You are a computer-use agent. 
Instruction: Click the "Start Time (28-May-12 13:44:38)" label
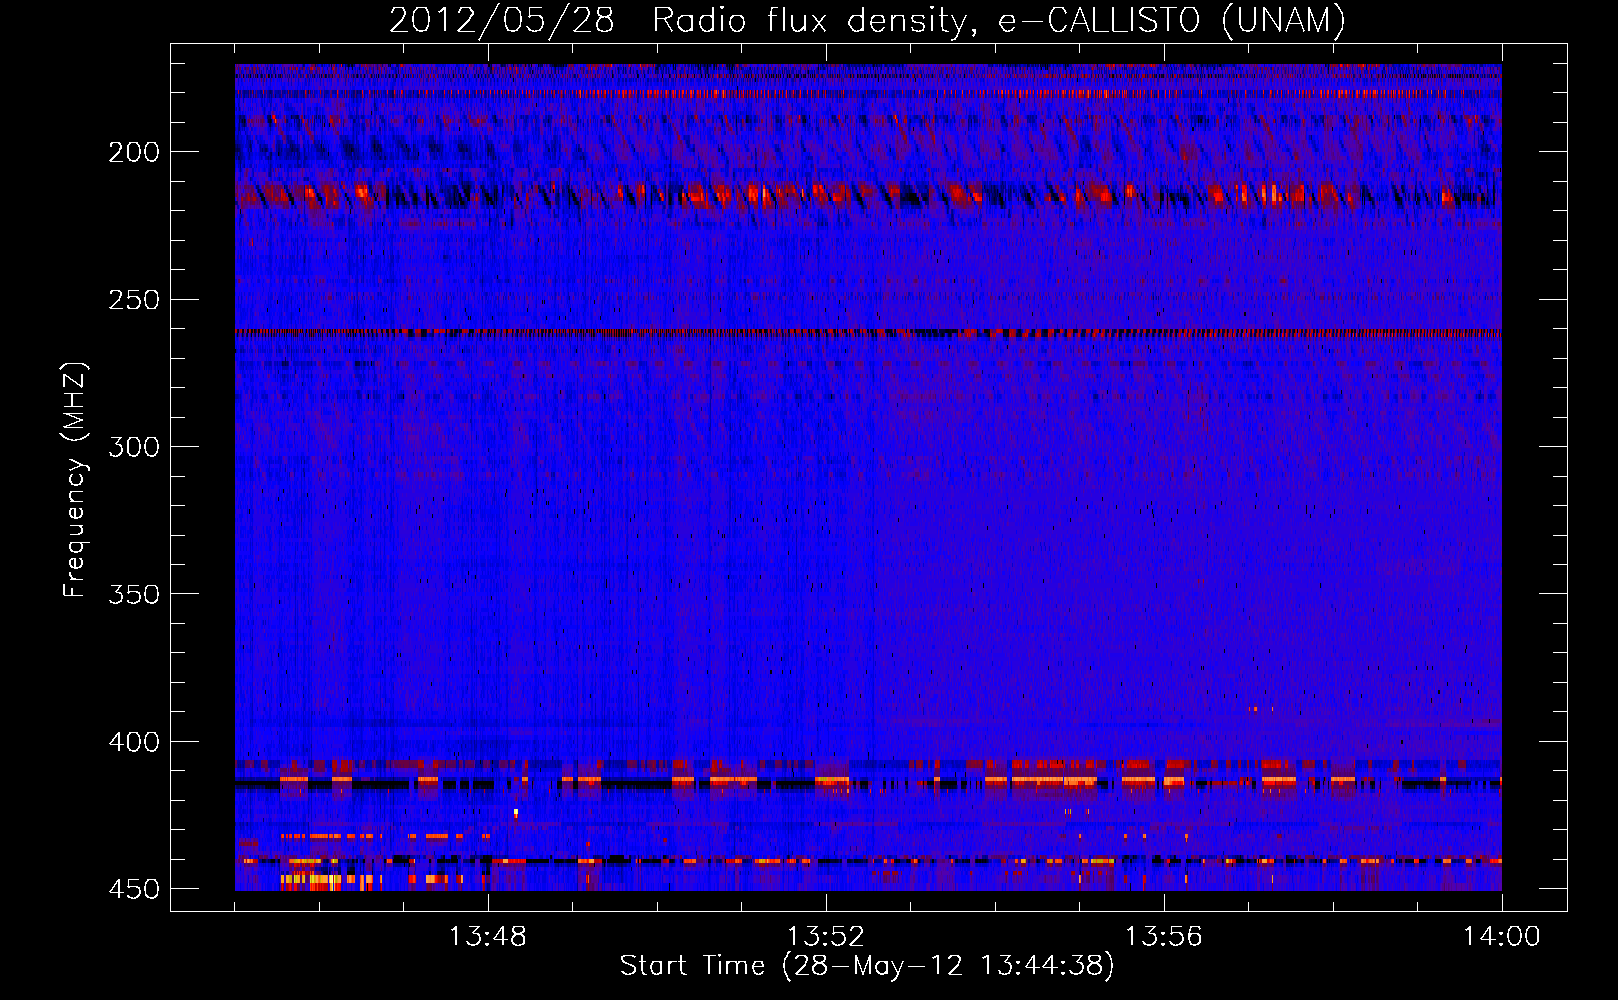point(867,966)
